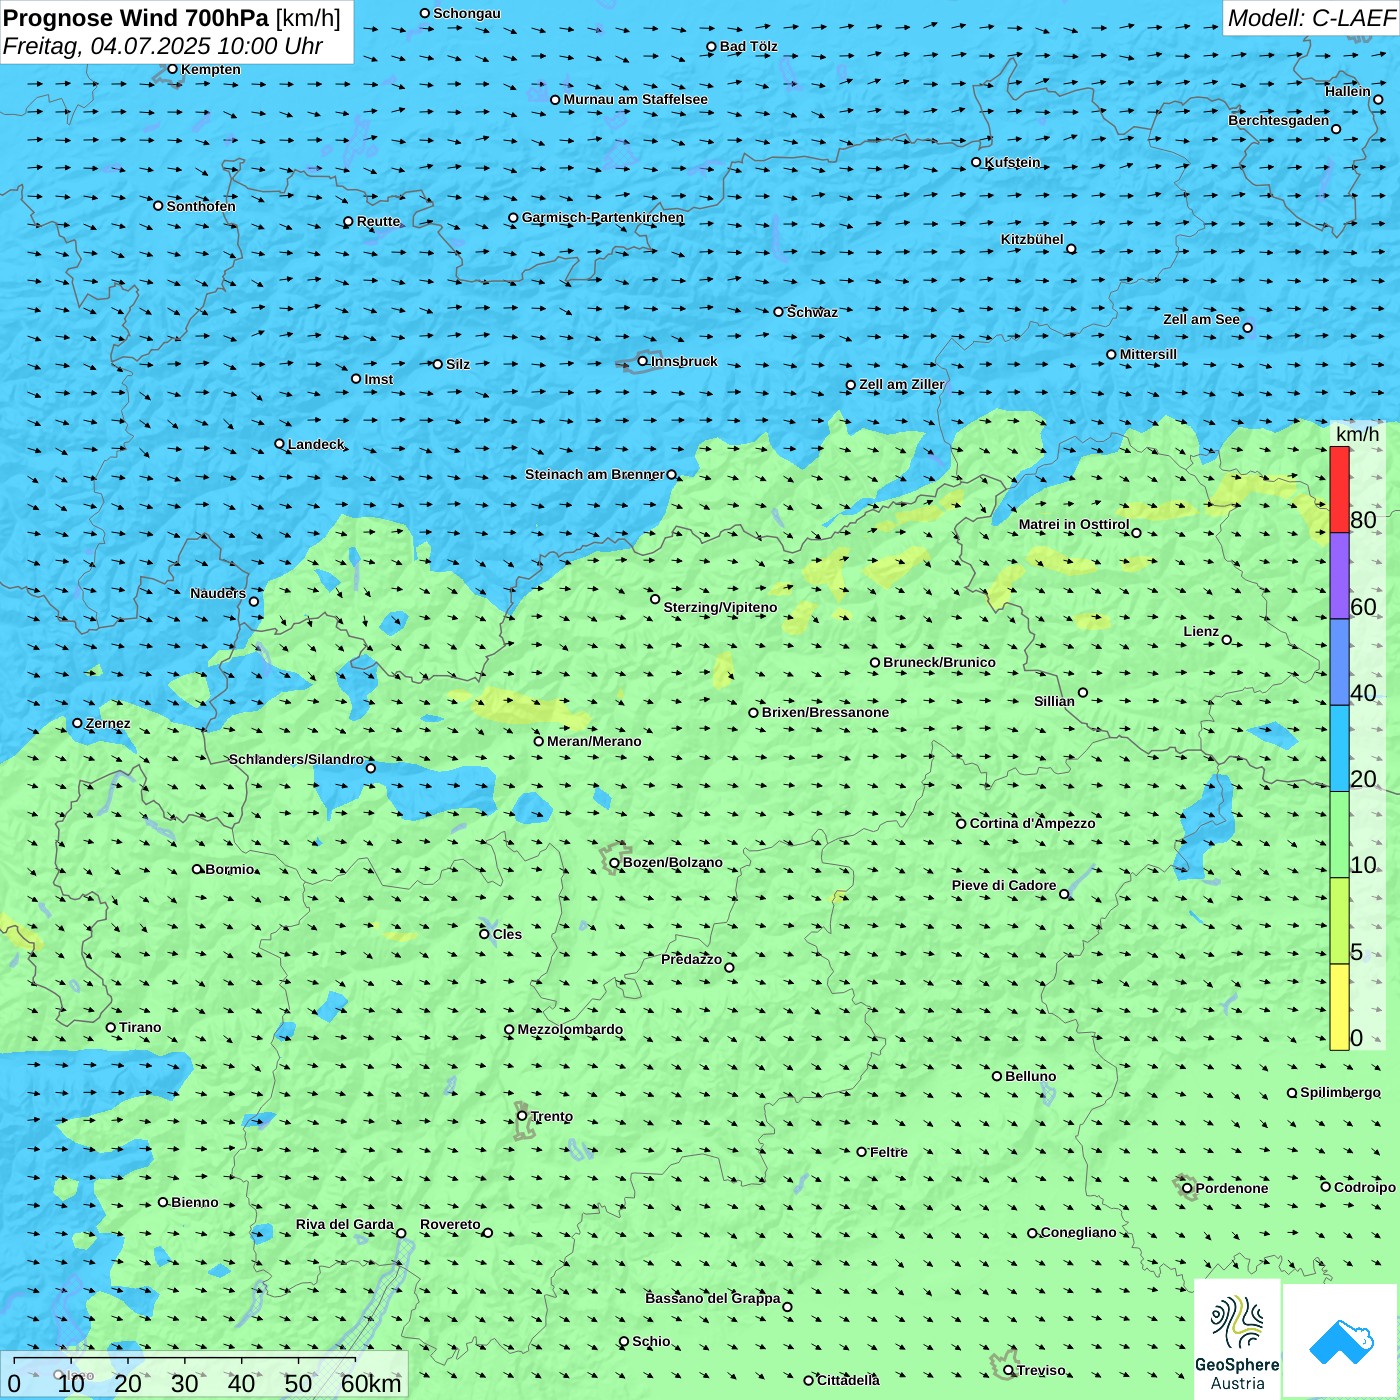The image size is (1400, 1400).
Task: Click the 'Brixen/Bressanone' label
Action: pyautogui.click(x=825, y=712)
